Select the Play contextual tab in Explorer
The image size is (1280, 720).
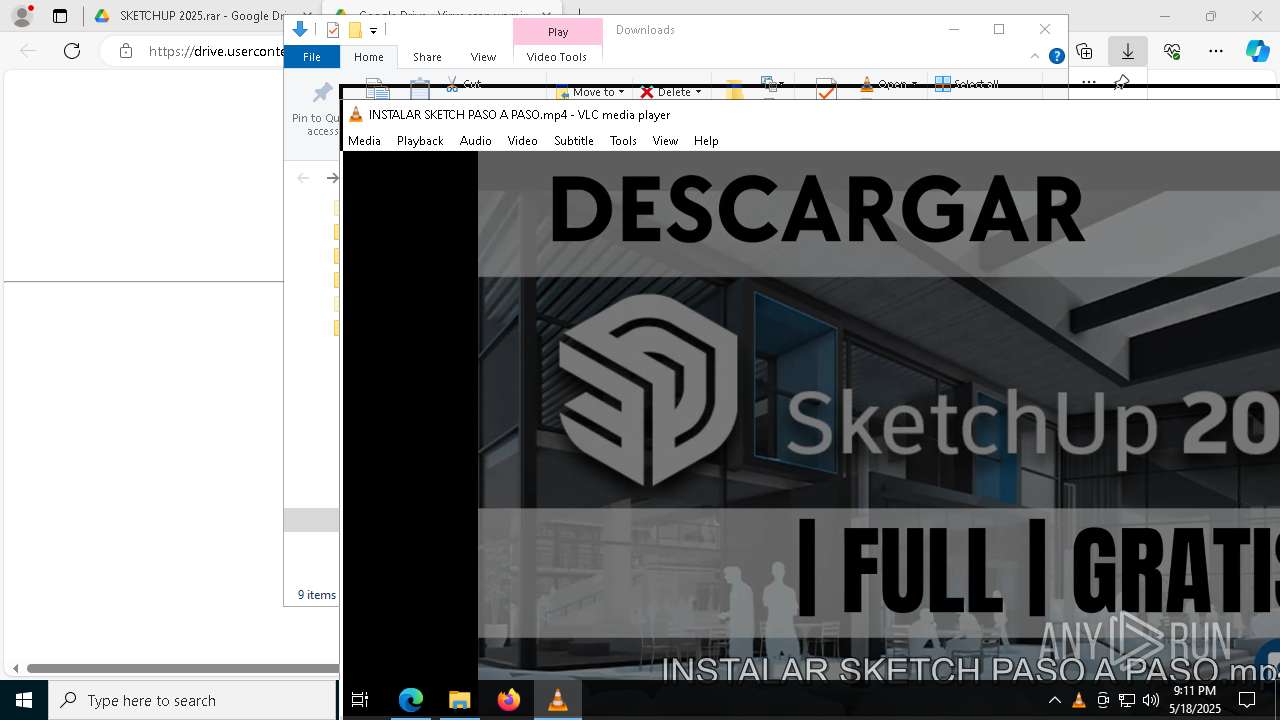[558, 32]
